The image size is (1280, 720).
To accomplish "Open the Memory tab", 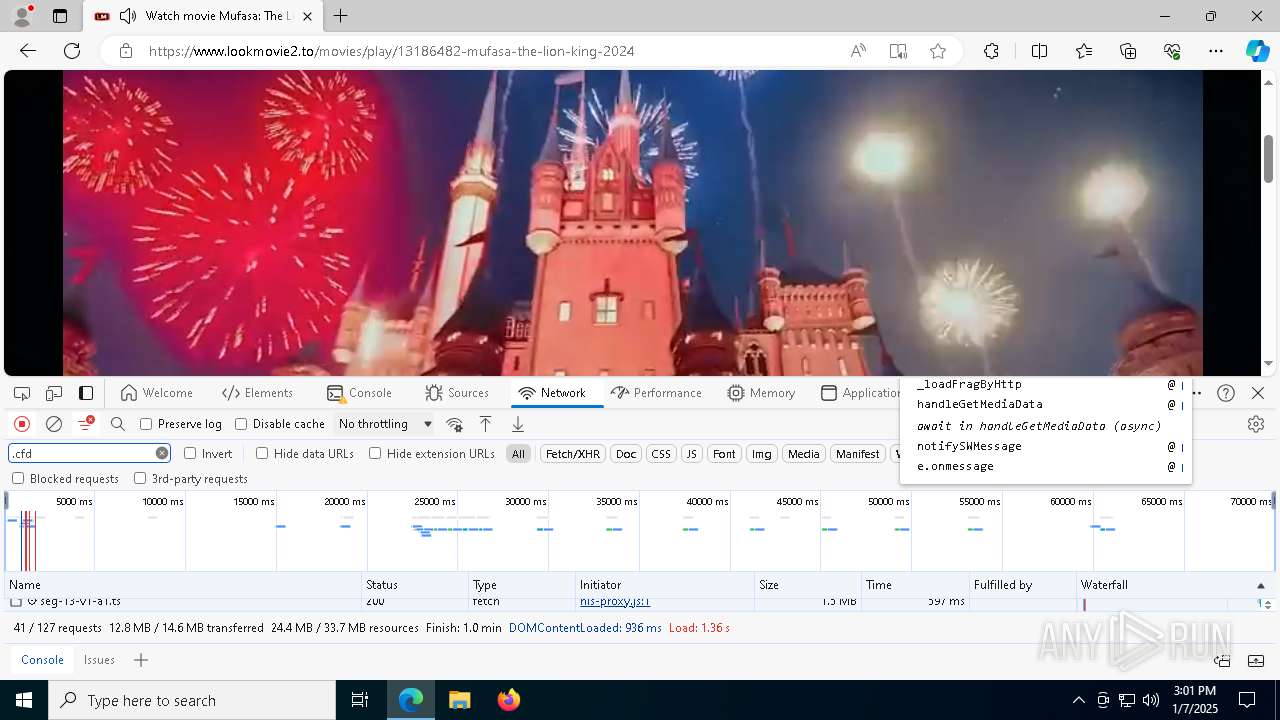I will click(x=762, y=393).
